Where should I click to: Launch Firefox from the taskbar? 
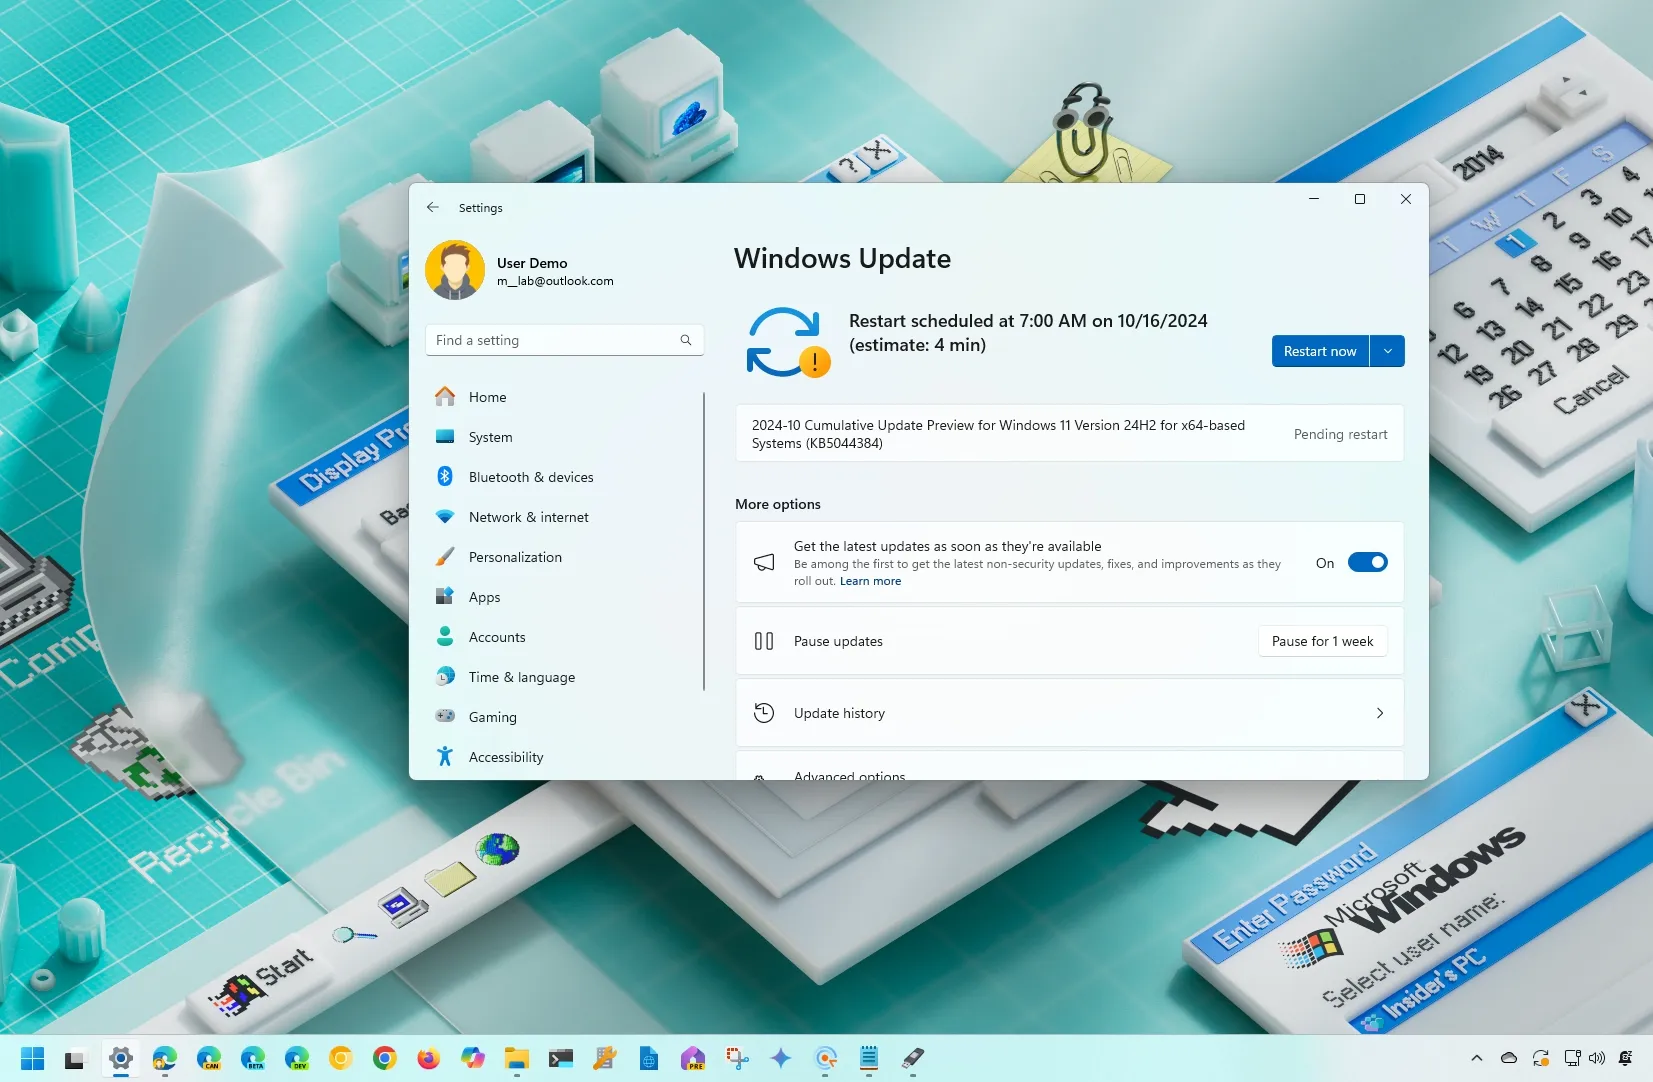click(429, 1058)
